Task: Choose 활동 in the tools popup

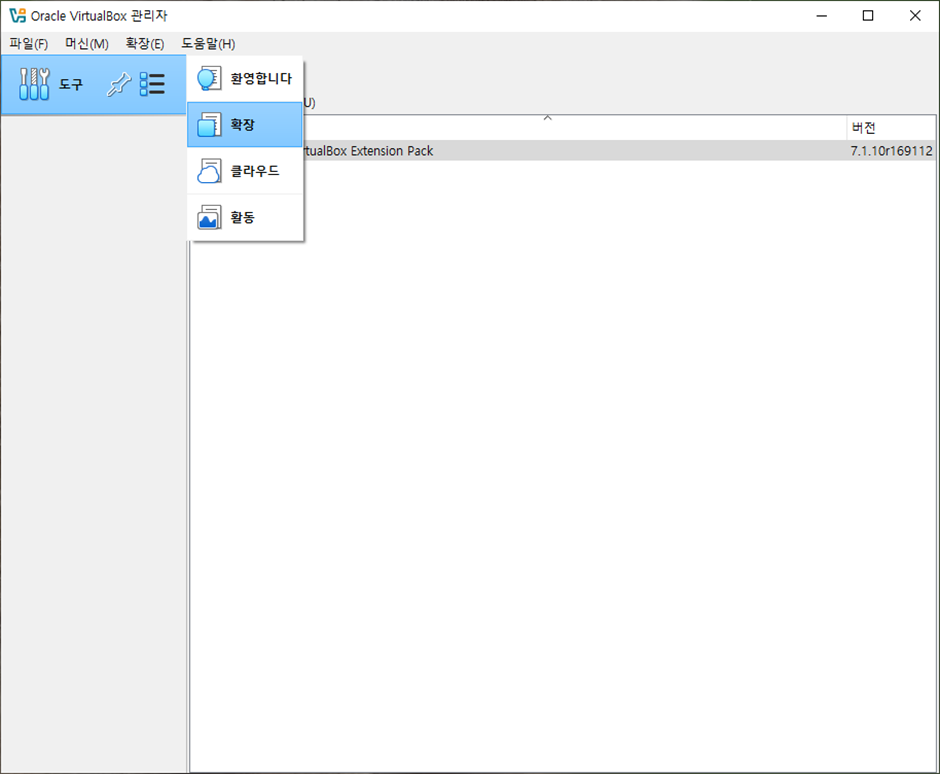Action: pos(245,217)
